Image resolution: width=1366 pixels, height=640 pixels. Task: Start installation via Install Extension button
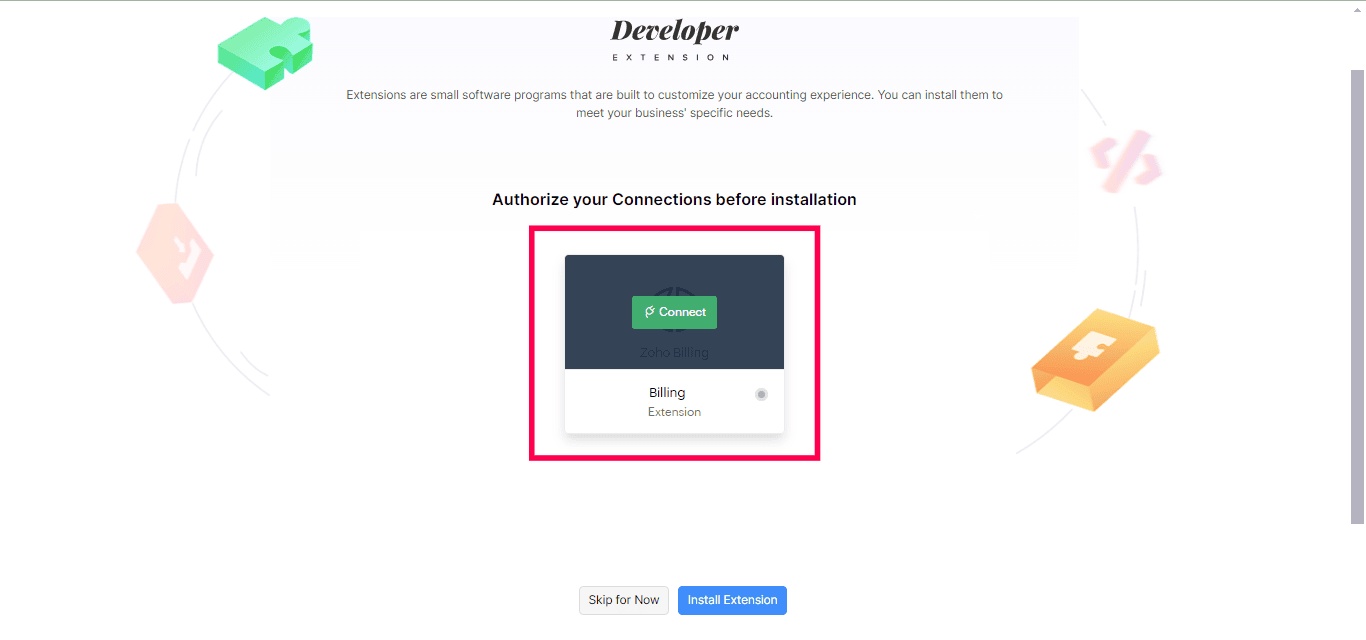(732, 600)
